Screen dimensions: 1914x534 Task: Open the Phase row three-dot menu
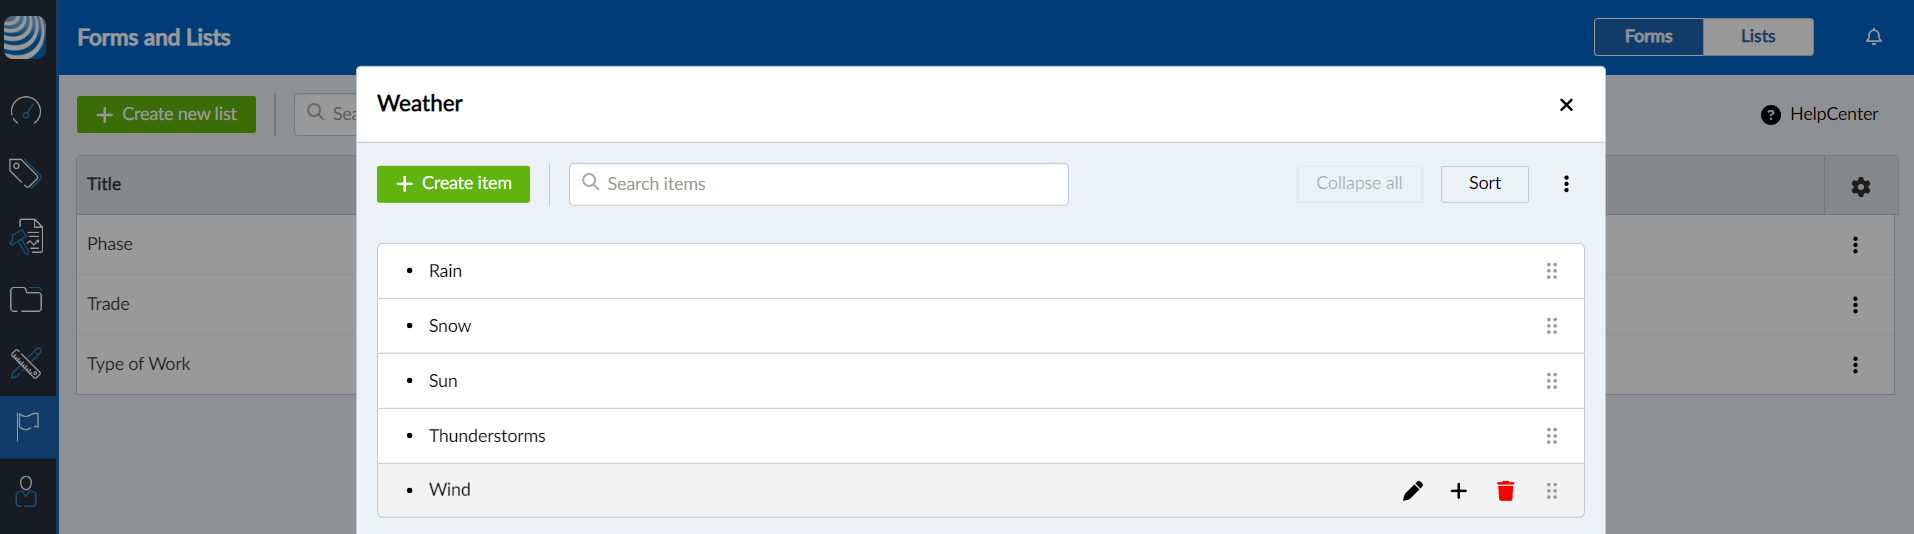tap(1855, 245)
